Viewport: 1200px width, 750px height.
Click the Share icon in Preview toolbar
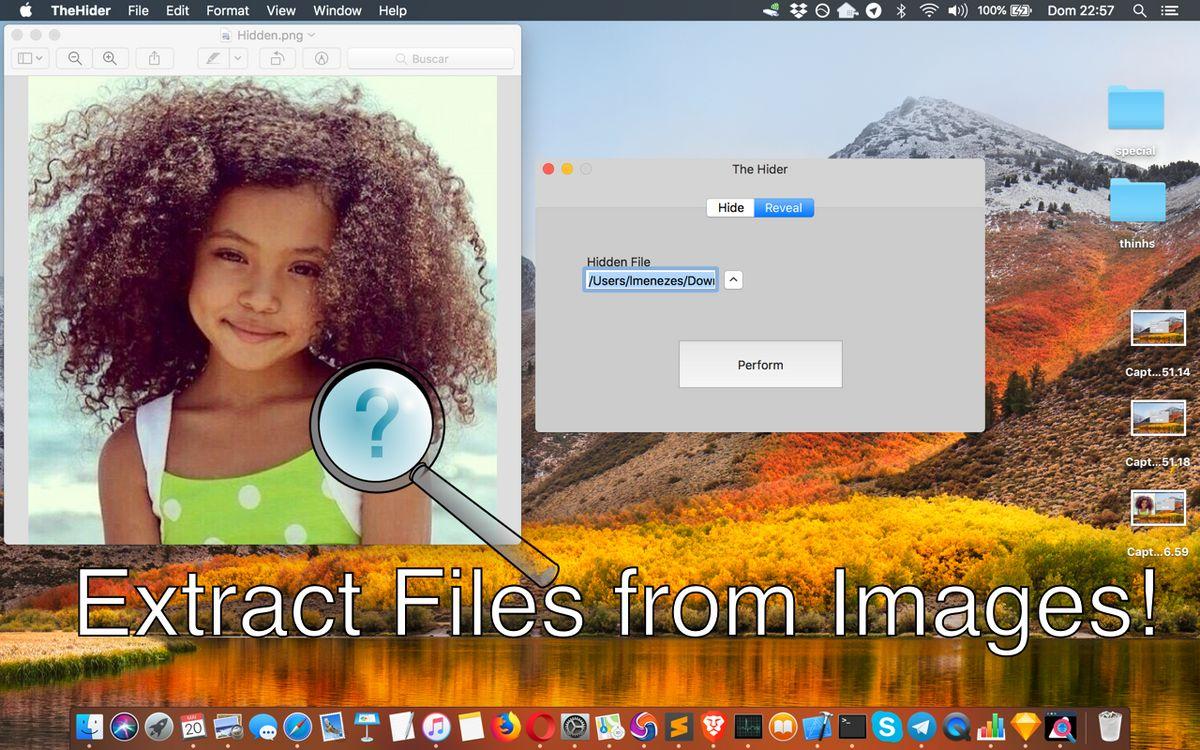point(154,59)
